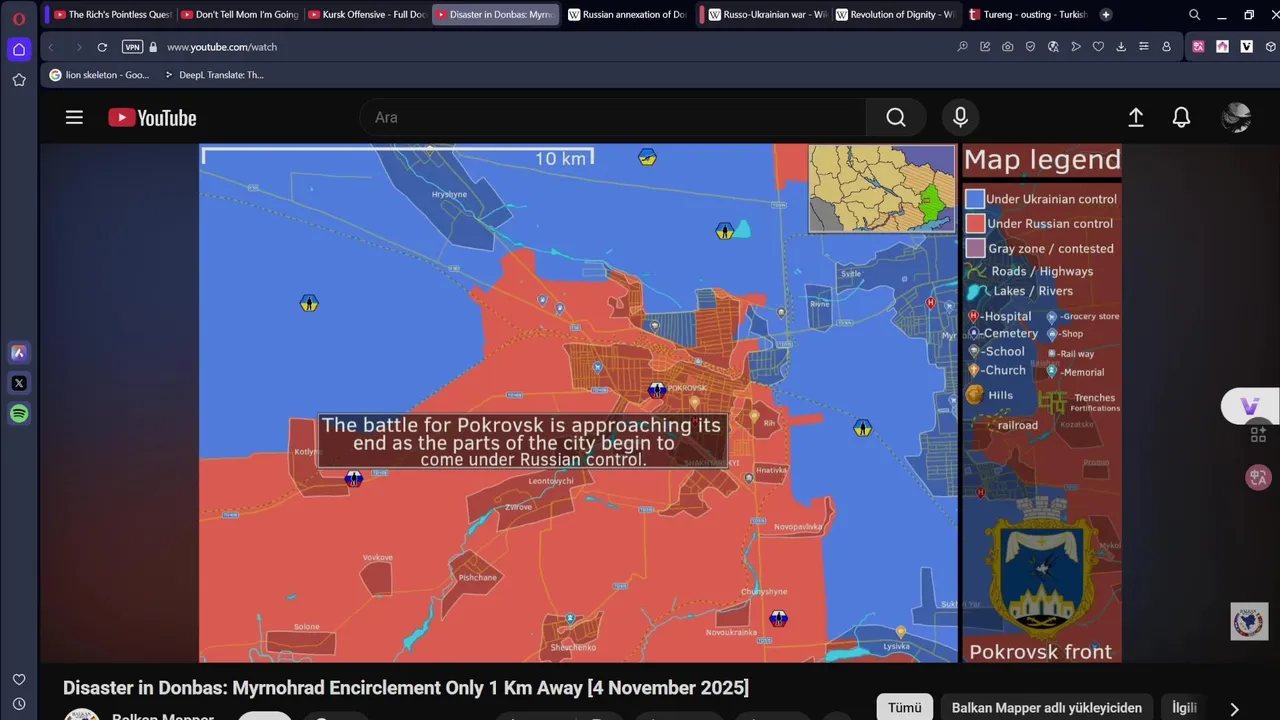This screenshot has height=720, width=1280.
Task: Click the channel watermark on video
Action: (1249, 621)
